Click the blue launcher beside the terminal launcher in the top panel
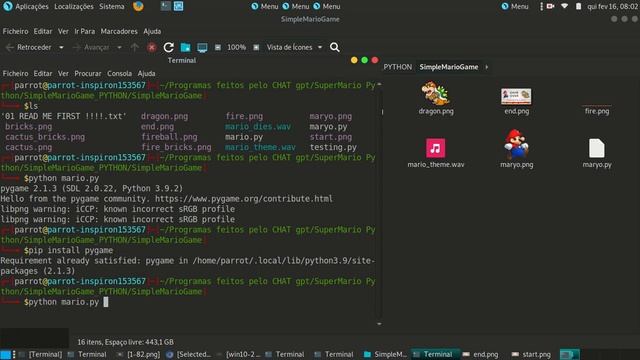 click(178, 6)
